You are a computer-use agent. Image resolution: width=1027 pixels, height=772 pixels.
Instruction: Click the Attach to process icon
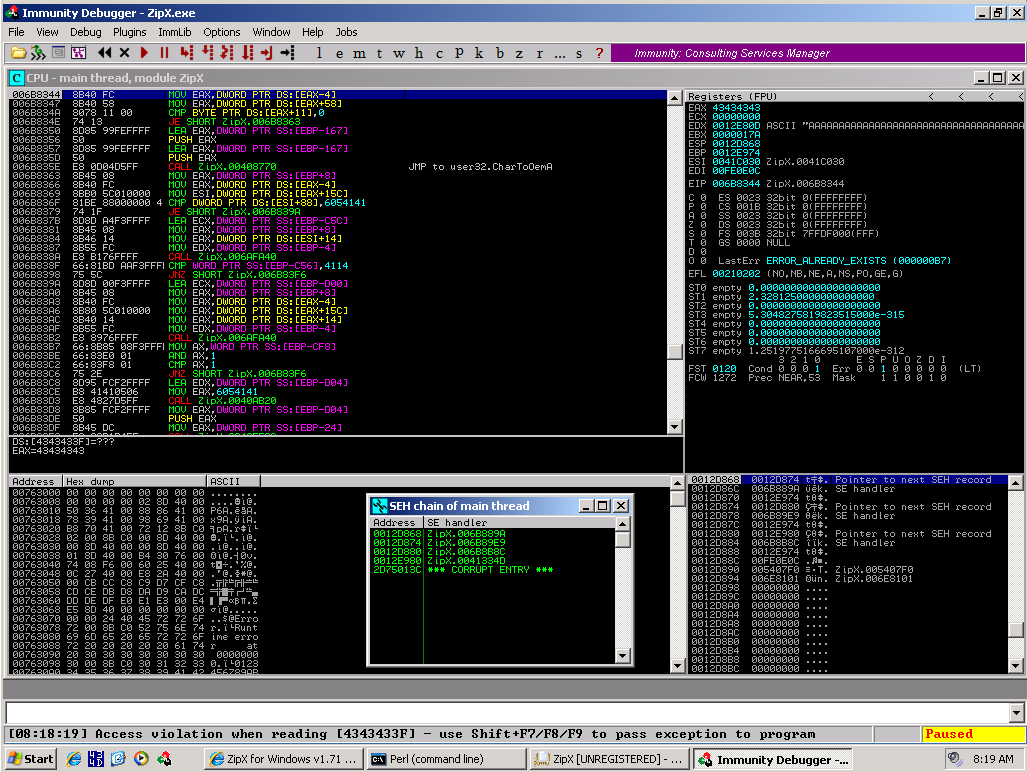[x=38, y=53]
